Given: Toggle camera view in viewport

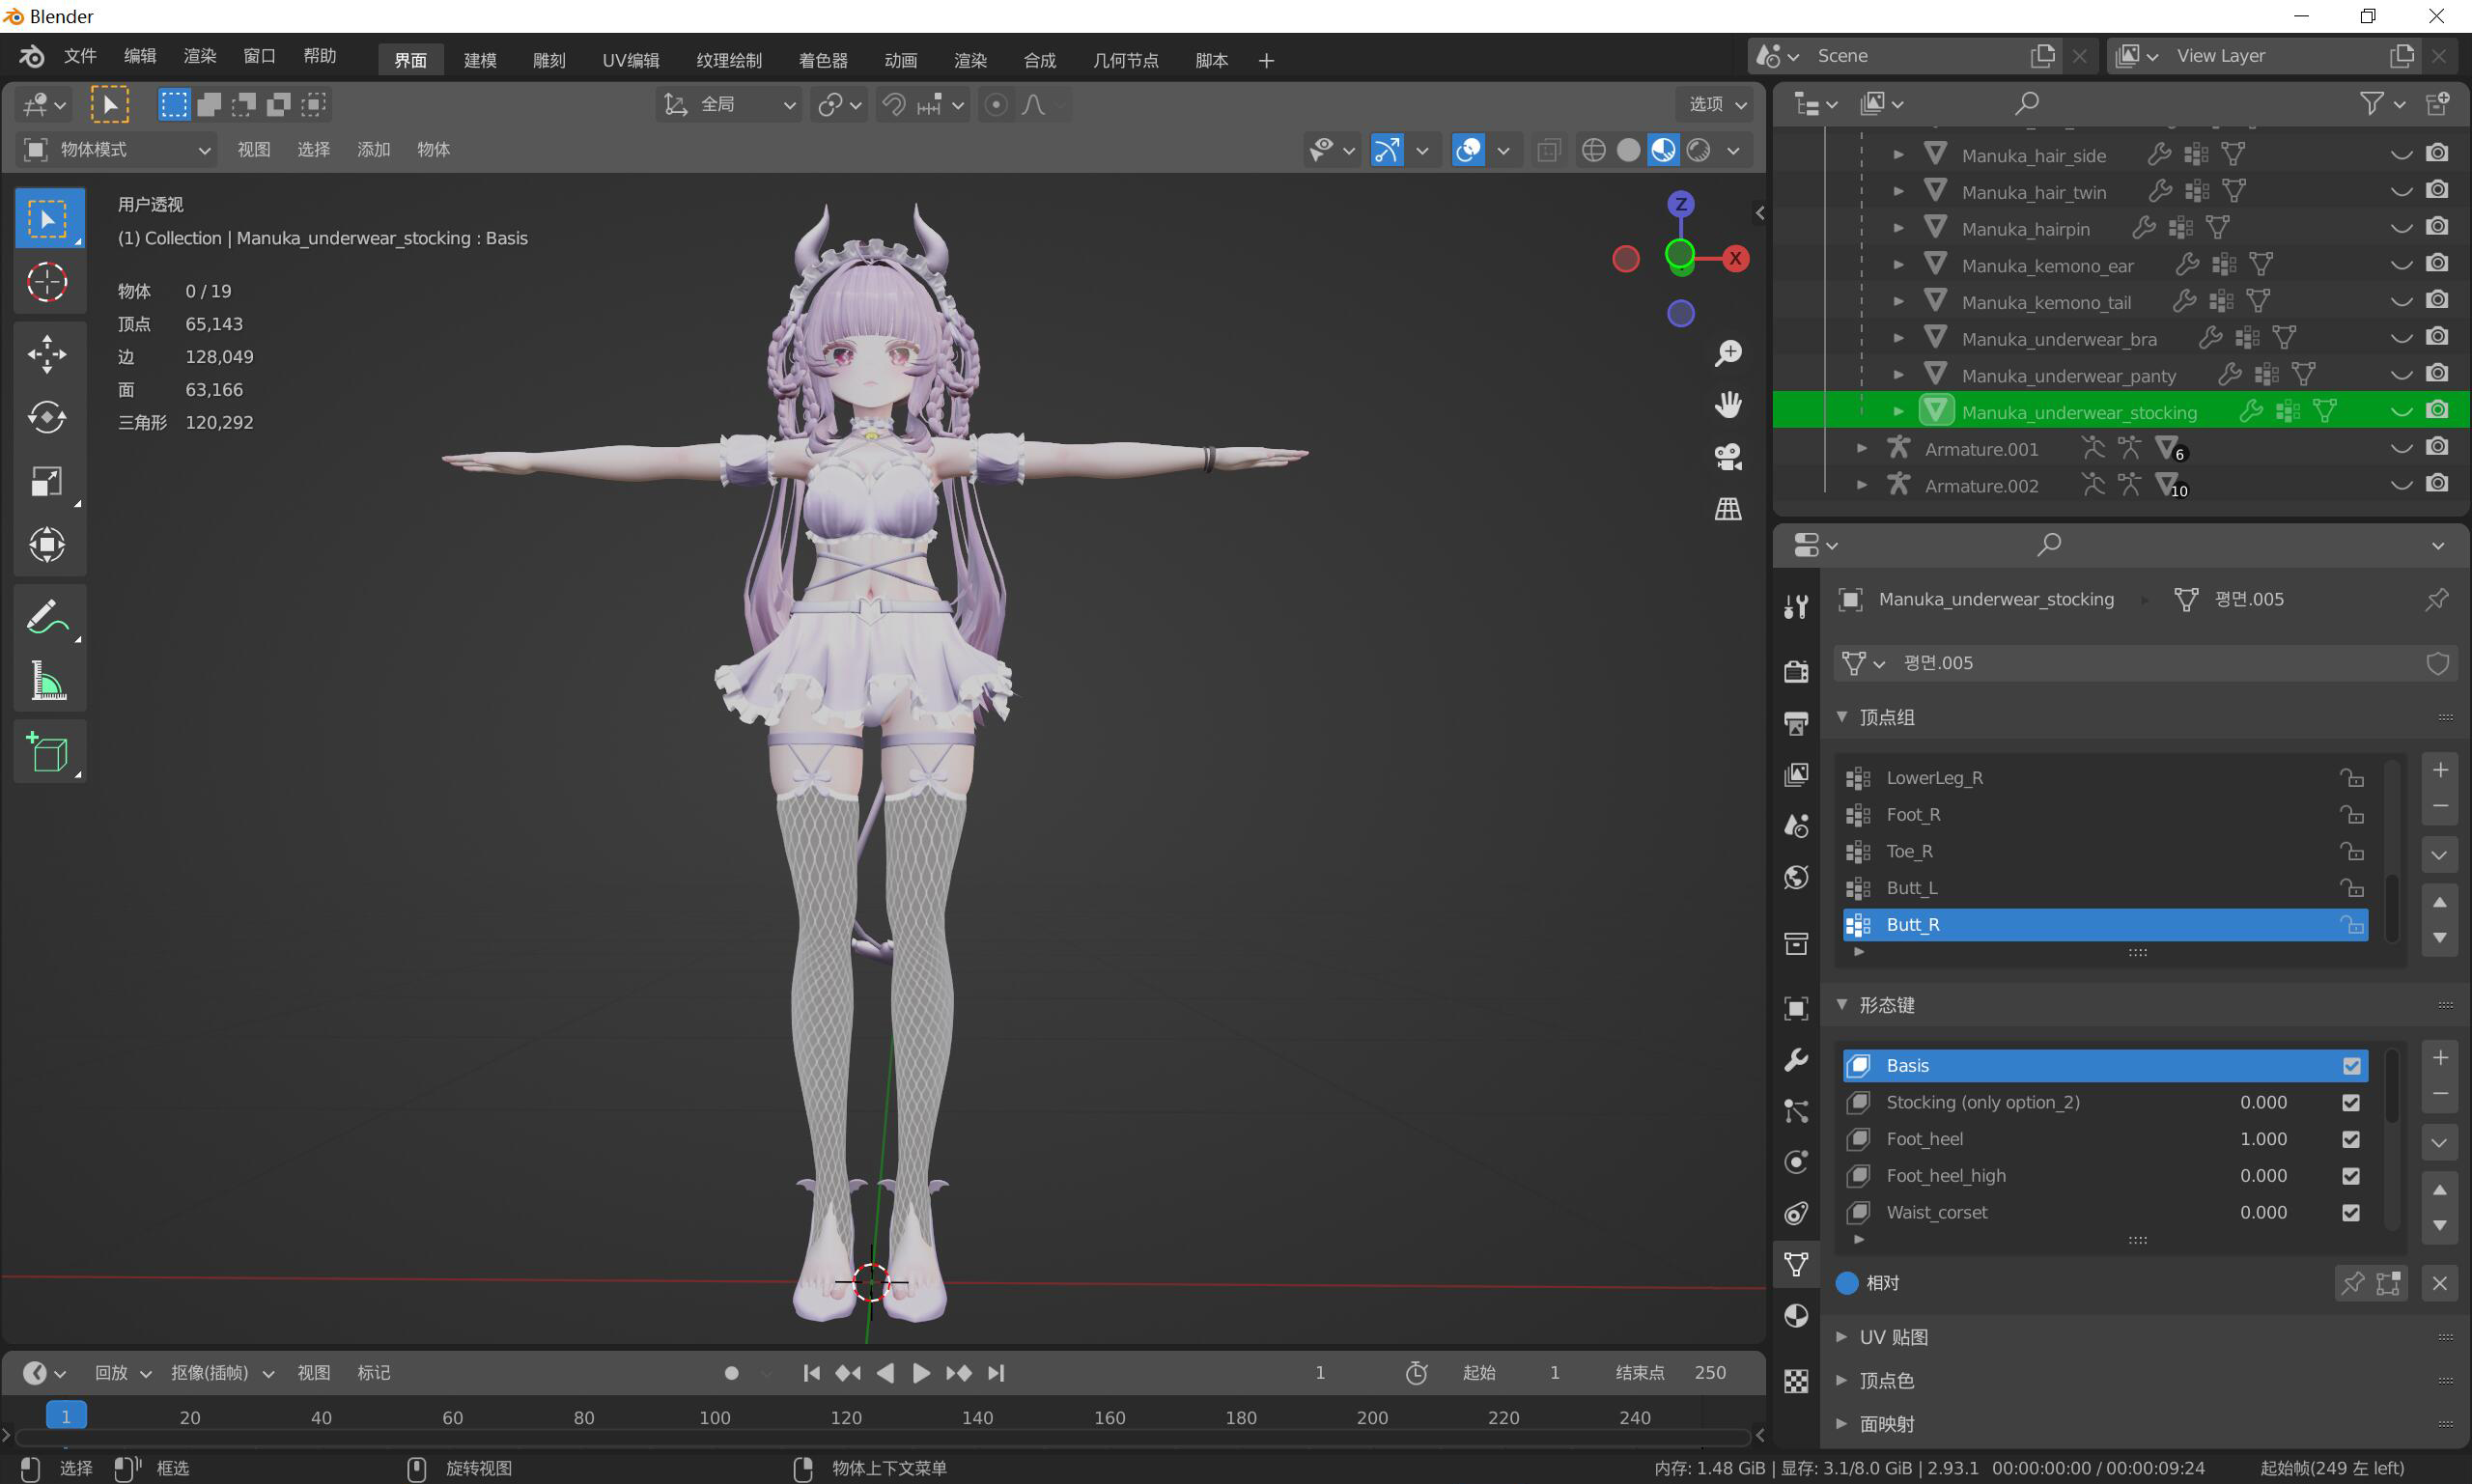Looking at the screenshot, I should click(1728, 457).
